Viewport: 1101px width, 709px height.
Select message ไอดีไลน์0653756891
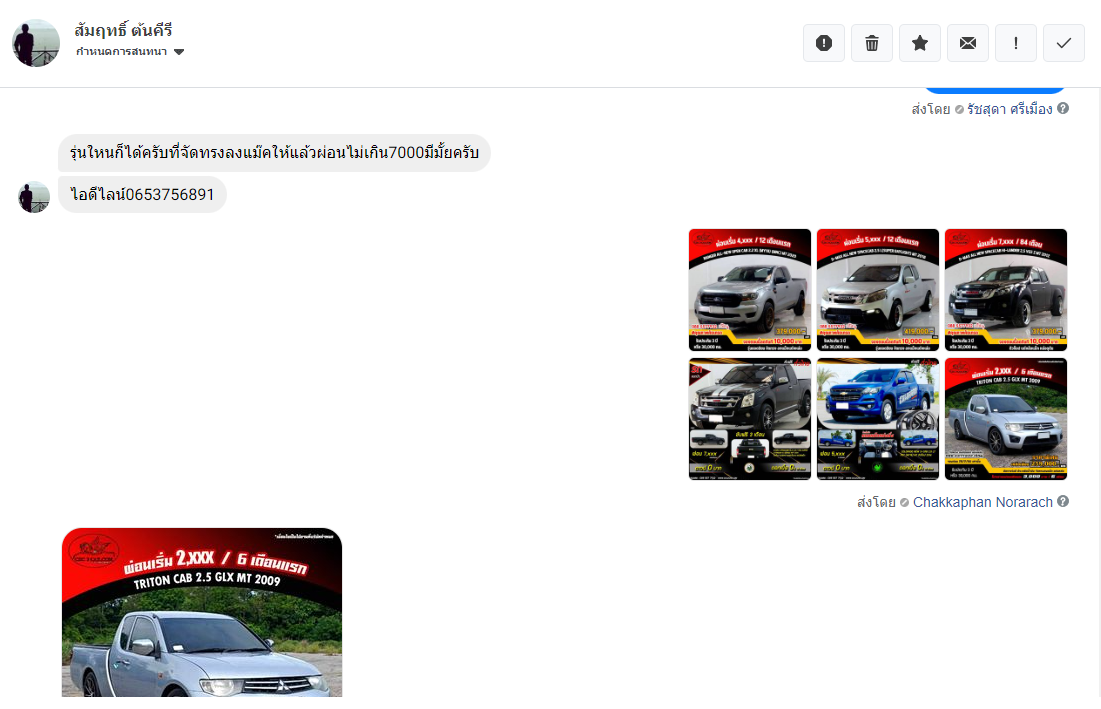[143, 194]
